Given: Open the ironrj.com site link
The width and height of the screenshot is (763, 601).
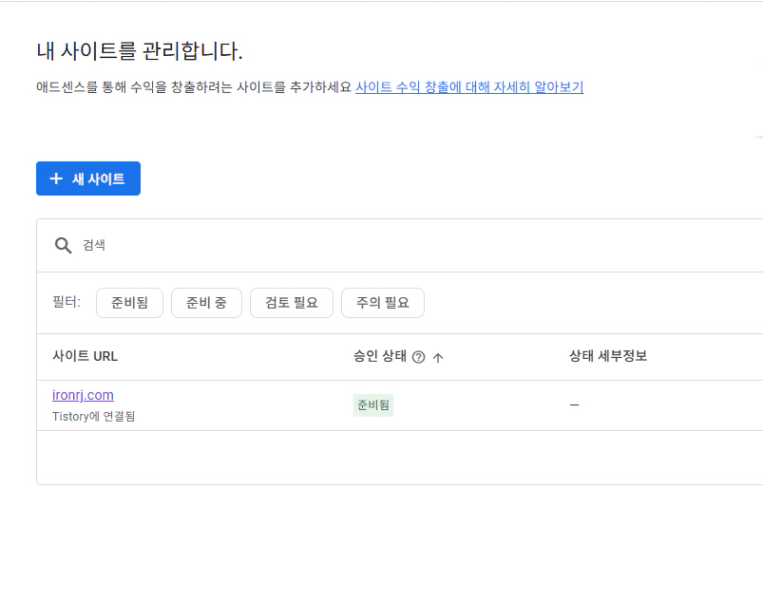Looking at the screenshot, I should click(x=83, y=395).
